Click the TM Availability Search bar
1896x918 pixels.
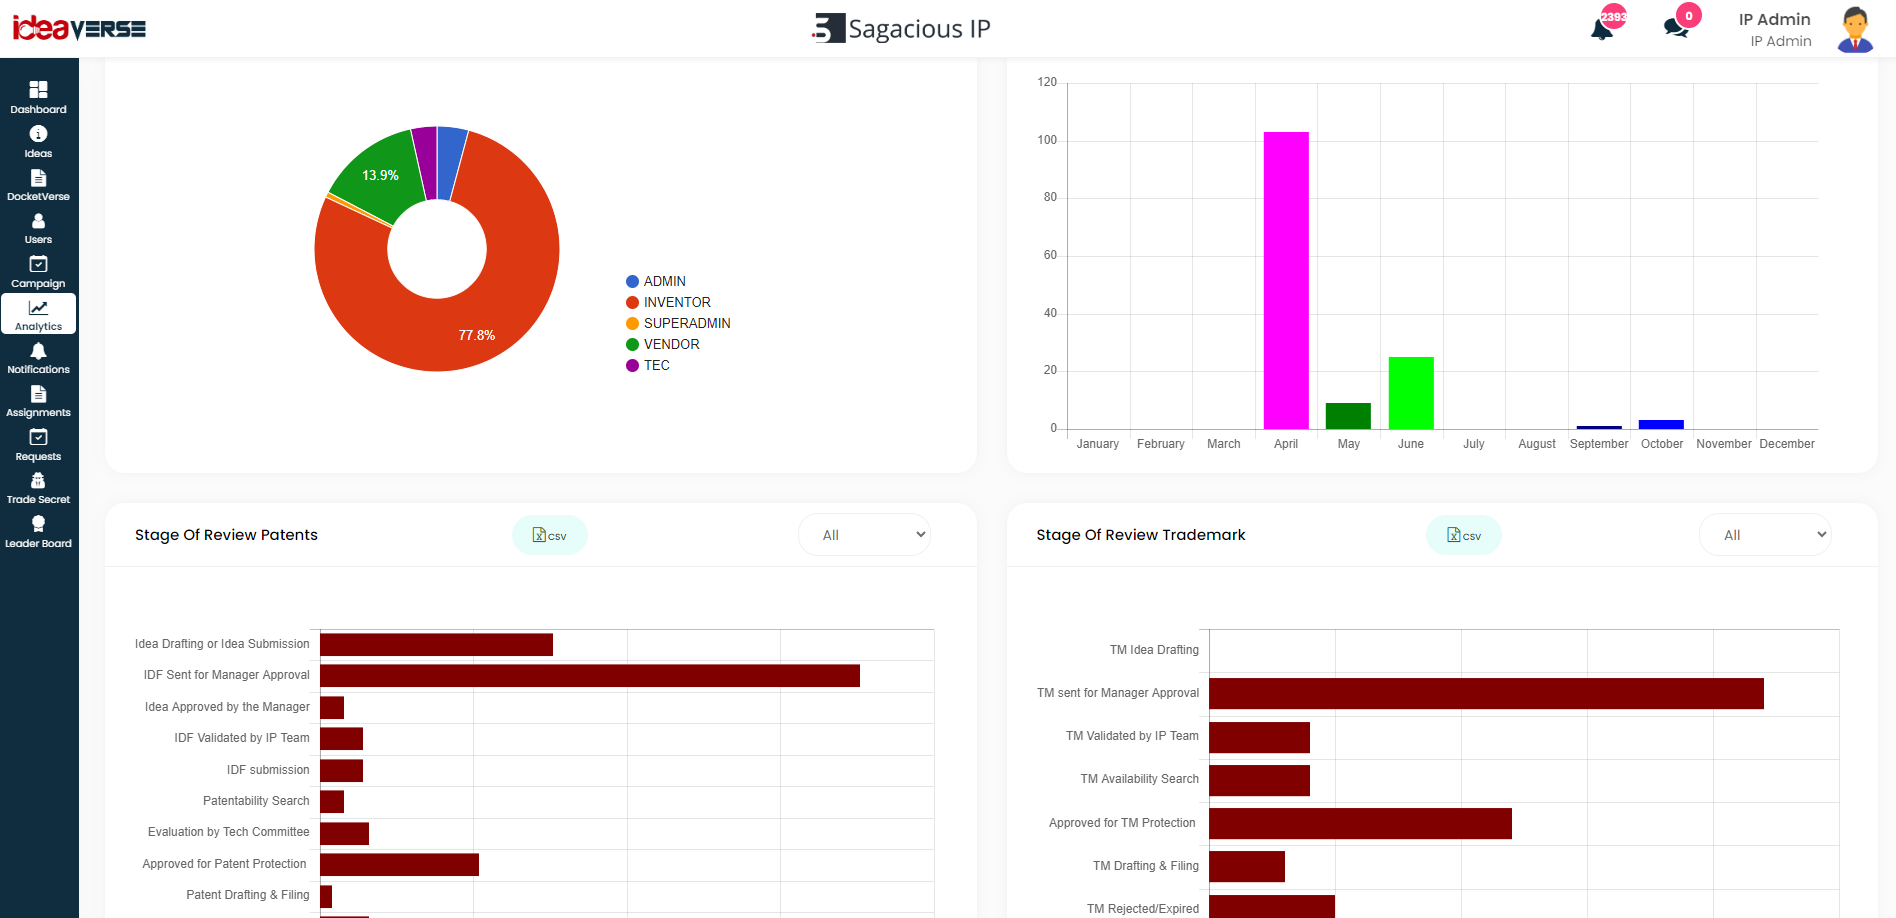pos(1259,781)
